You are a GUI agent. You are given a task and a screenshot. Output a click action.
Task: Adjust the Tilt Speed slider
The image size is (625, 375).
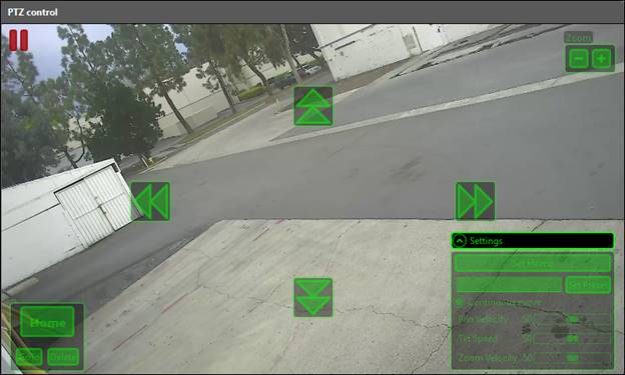click(572, 339)
